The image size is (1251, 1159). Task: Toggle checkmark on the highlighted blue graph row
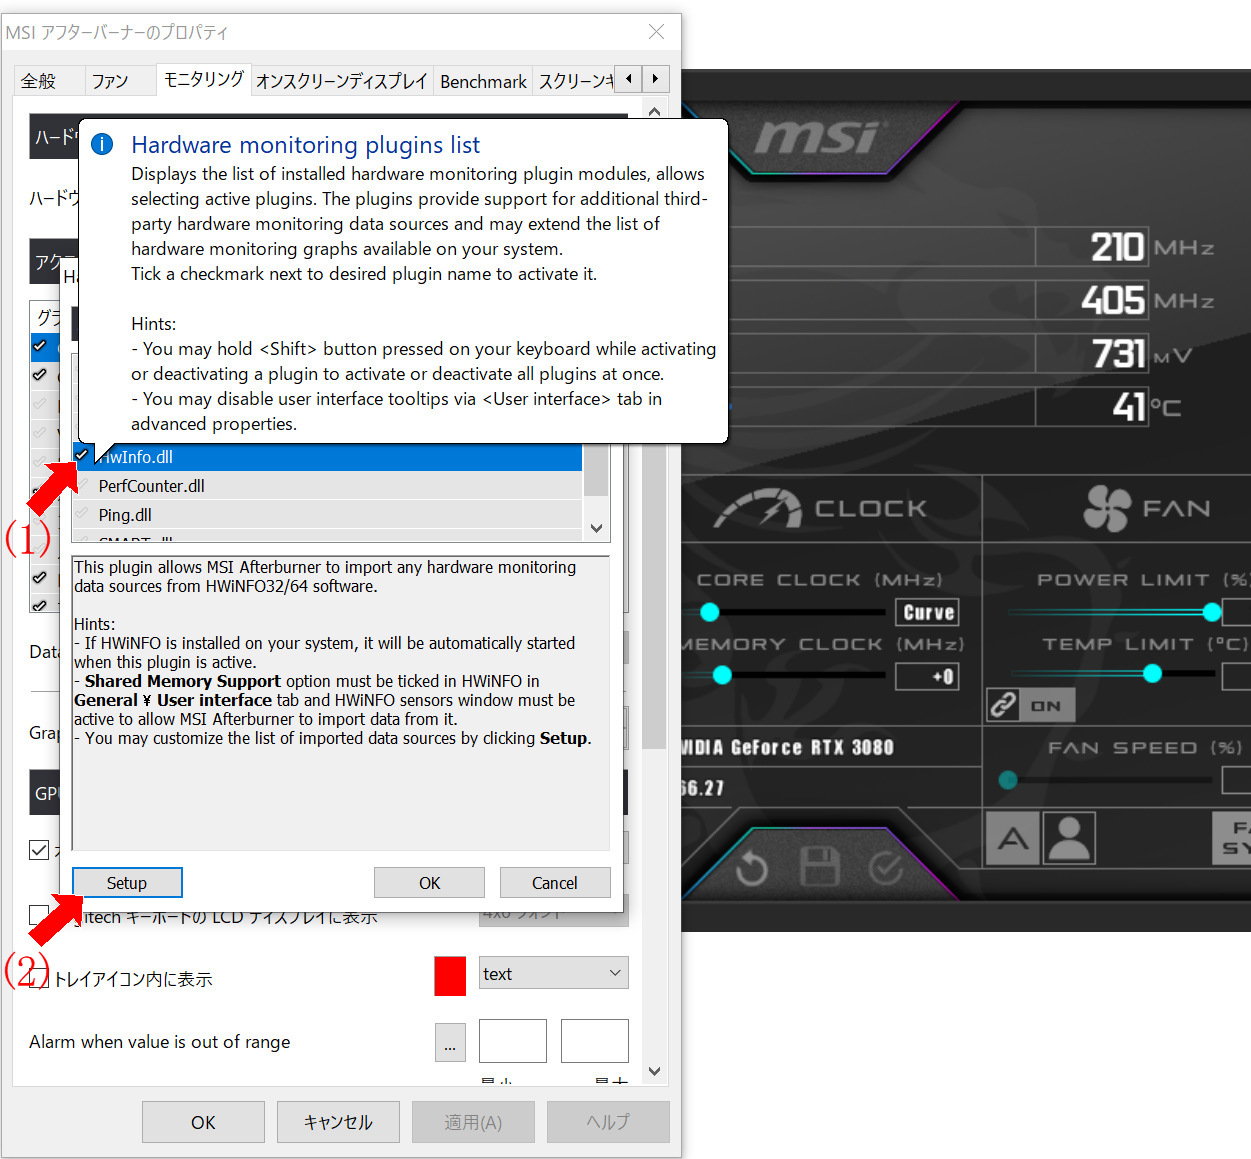coord(40,346)
